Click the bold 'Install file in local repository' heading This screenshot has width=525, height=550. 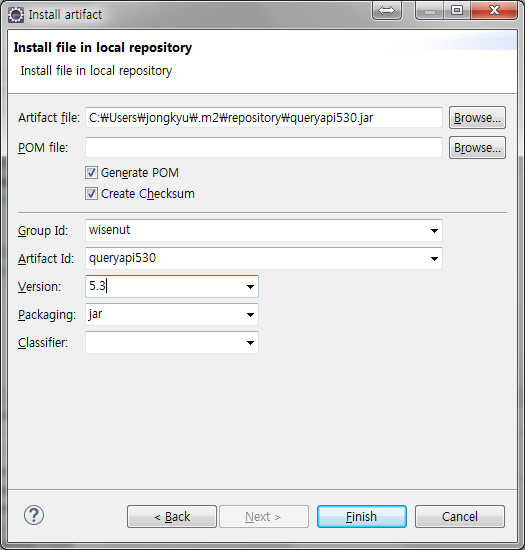tap(103, 47)
